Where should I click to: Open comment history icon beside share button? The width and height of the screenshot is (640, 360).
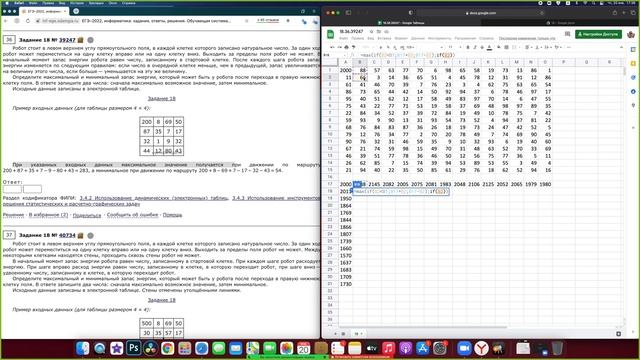click(567, 34)
